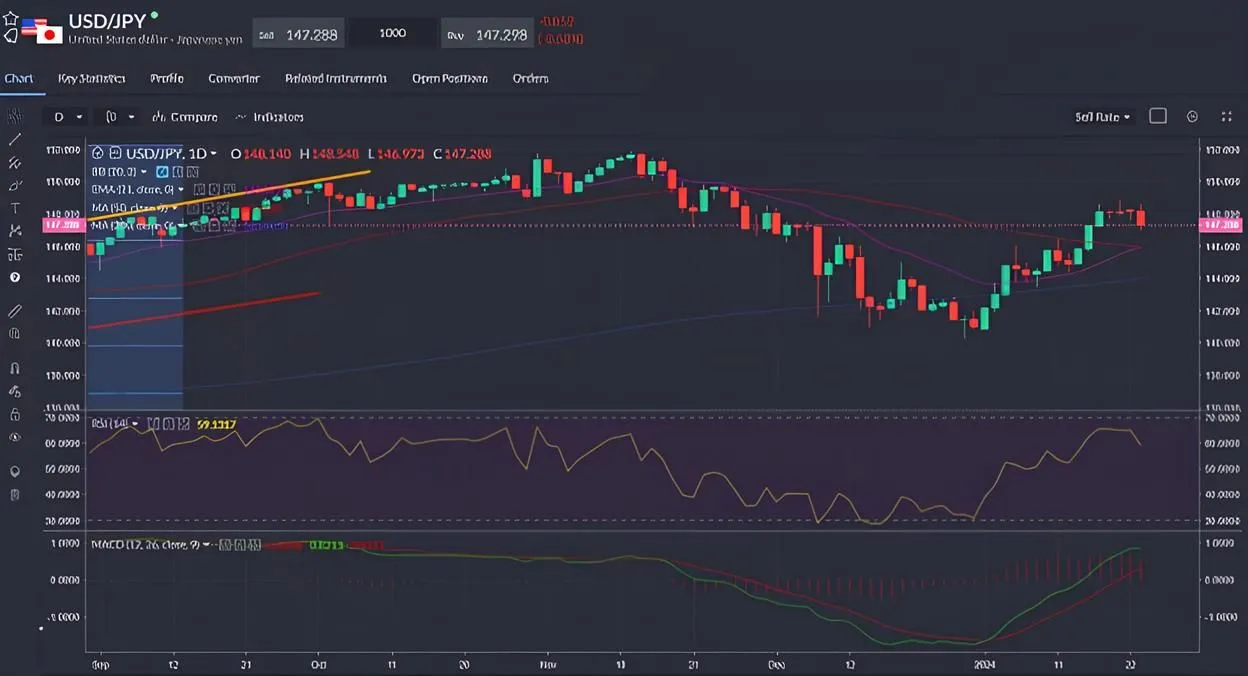Screen dimensions: 1248x676
Task: Toggle magnet mode in the drawing toolbar
Action: click(x=15, y=368)
